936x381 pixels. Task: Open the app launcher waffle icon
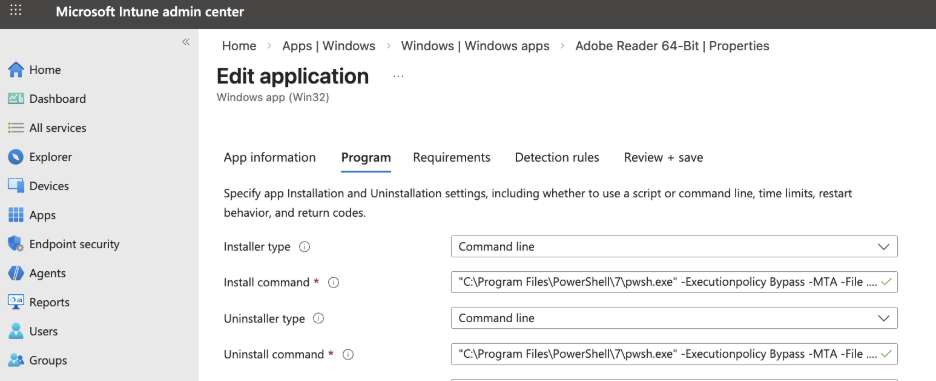tap(16, 10)
